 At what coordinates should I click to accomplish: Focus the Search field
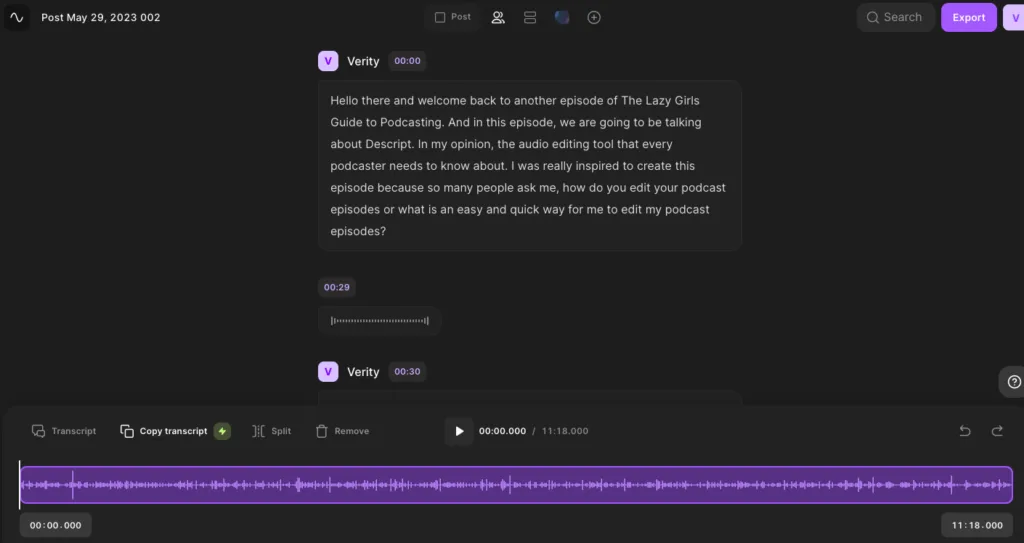[x=895, y=18]
